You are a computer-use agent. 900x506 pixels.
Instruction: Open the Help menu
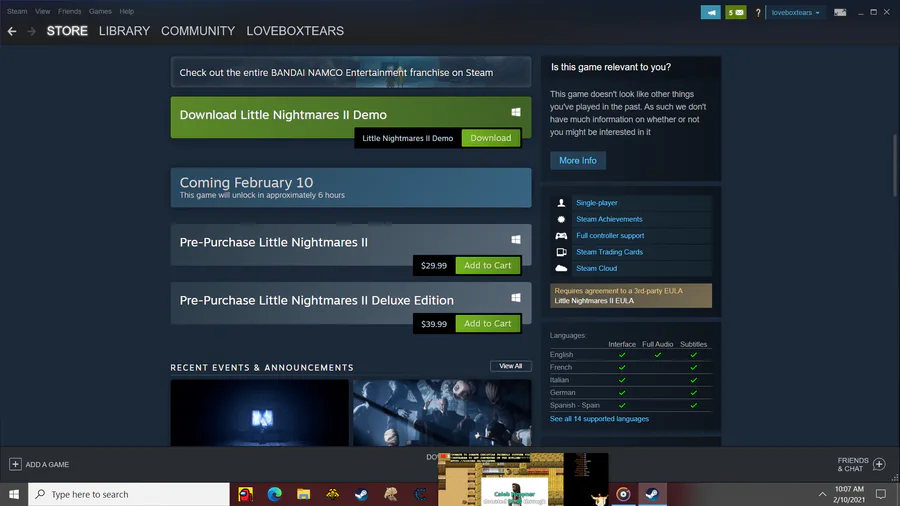pyautogui.click(x=126, y=11)
